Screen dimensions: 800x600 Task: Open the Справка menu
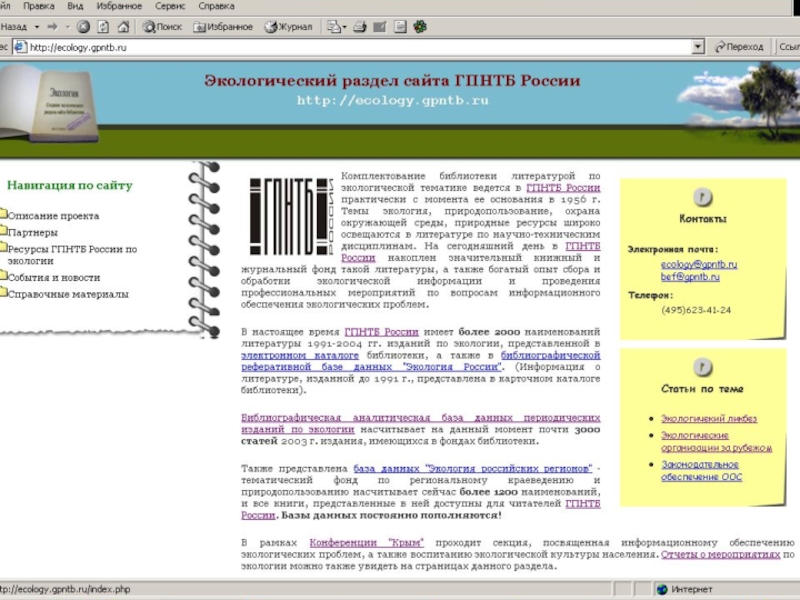point(216,6)
